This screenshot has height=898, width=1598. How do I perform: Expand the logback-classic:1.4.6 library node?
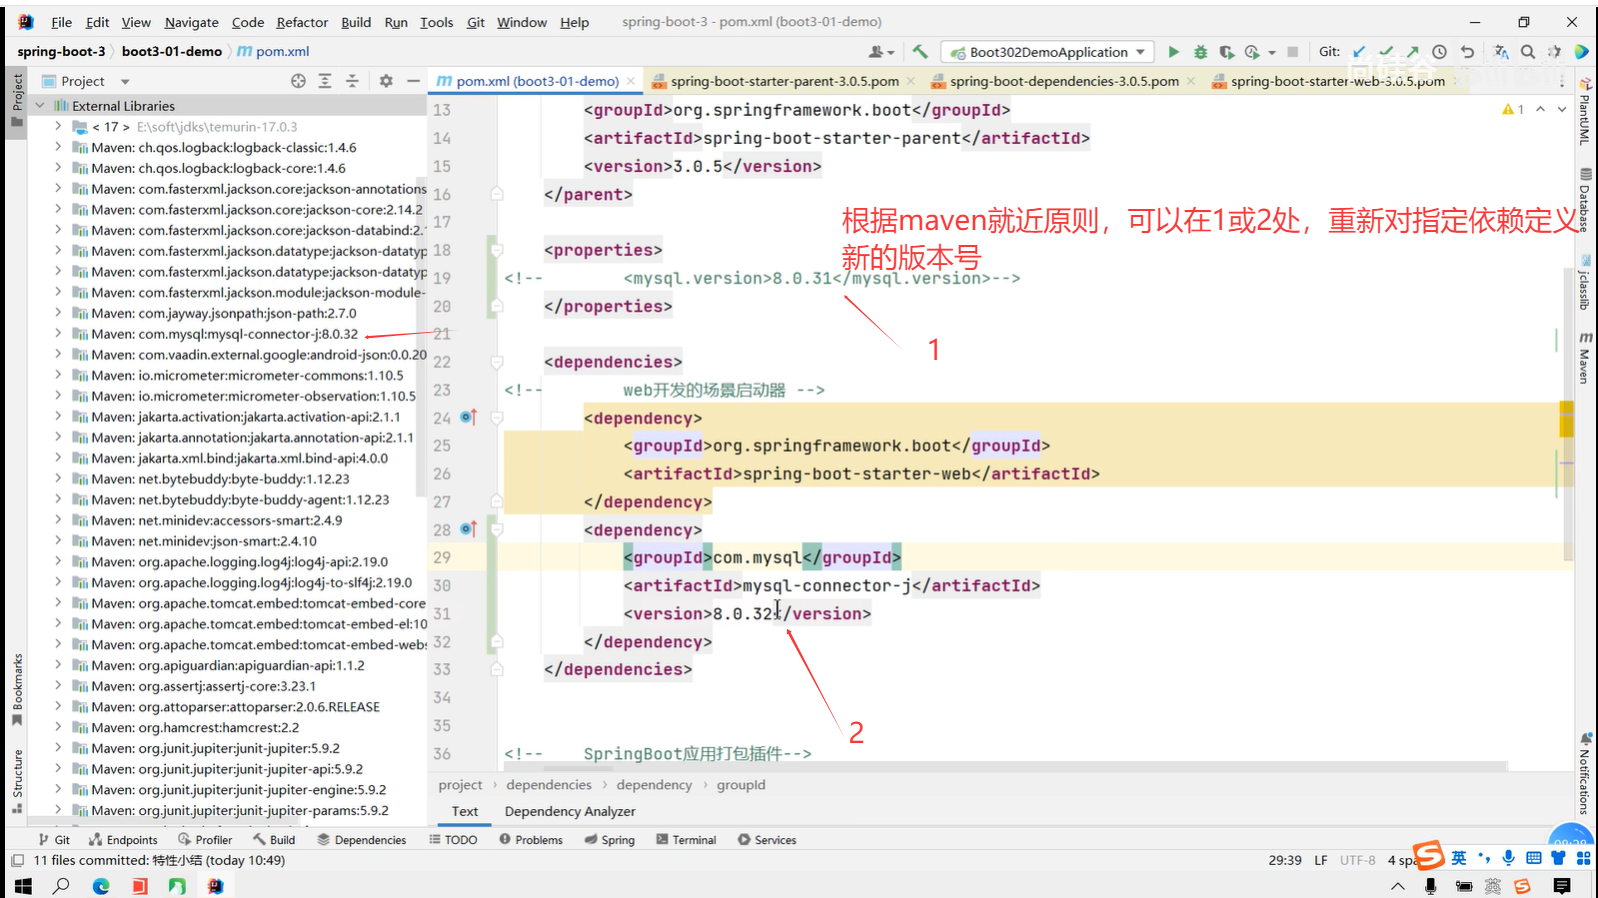[58, 147]
